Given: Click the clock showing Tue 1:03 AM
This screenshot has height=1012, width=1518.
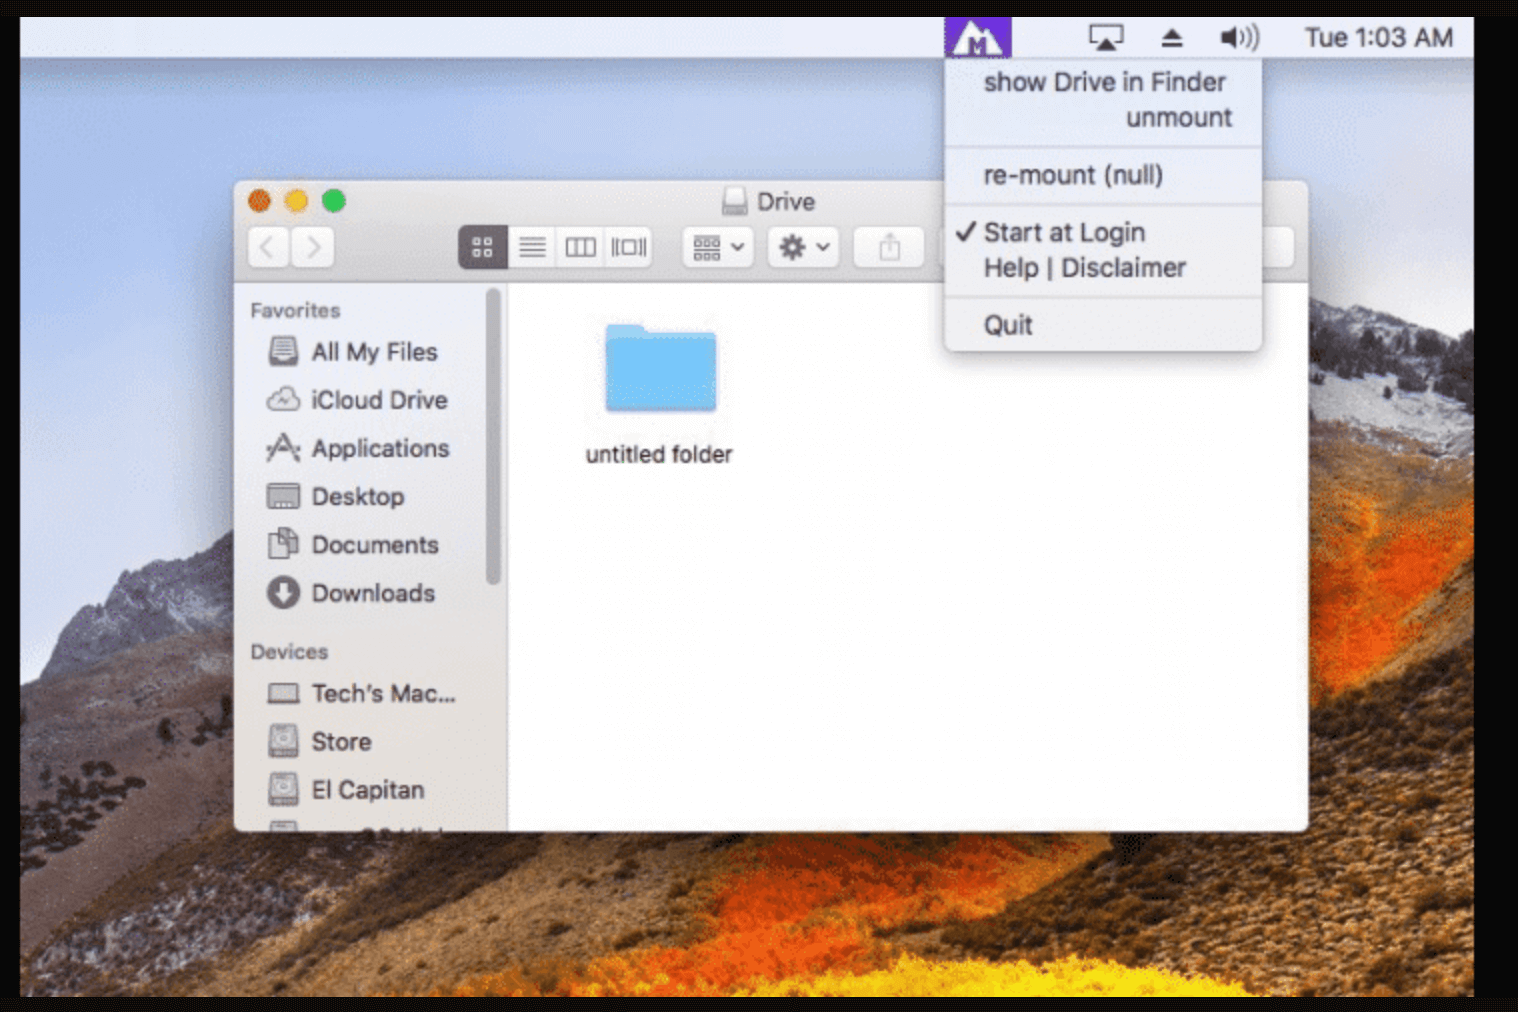Looking at the screenshot, I should [x=1380, y=37].
